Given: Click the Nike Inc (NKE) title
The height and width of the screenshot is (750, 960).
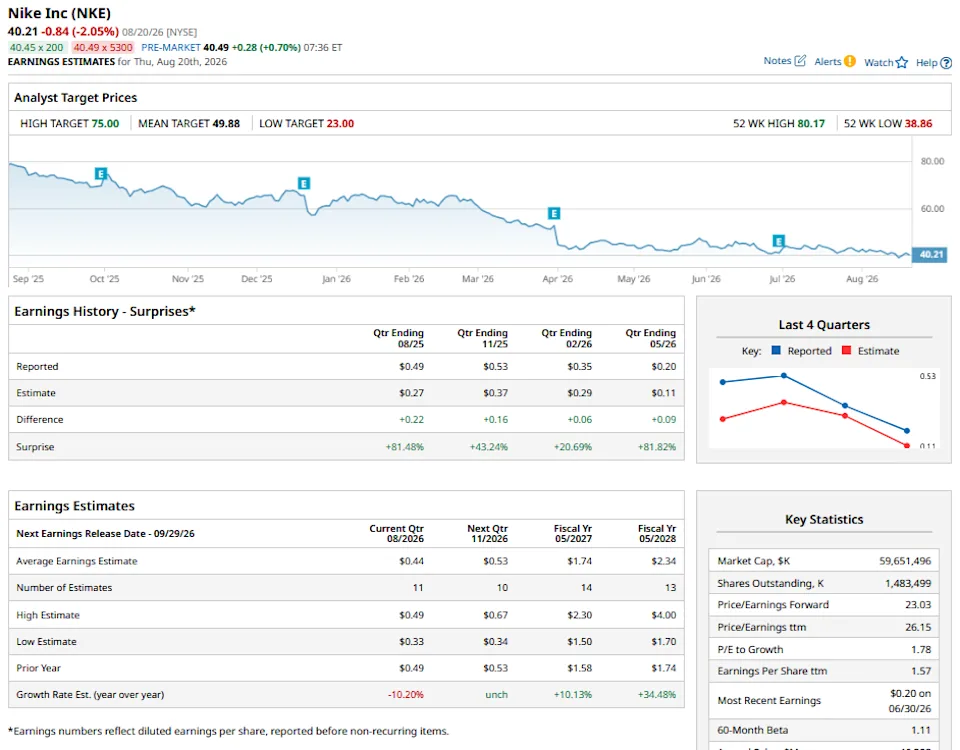Looking at the screenshot, I should (x=59, y=13).
